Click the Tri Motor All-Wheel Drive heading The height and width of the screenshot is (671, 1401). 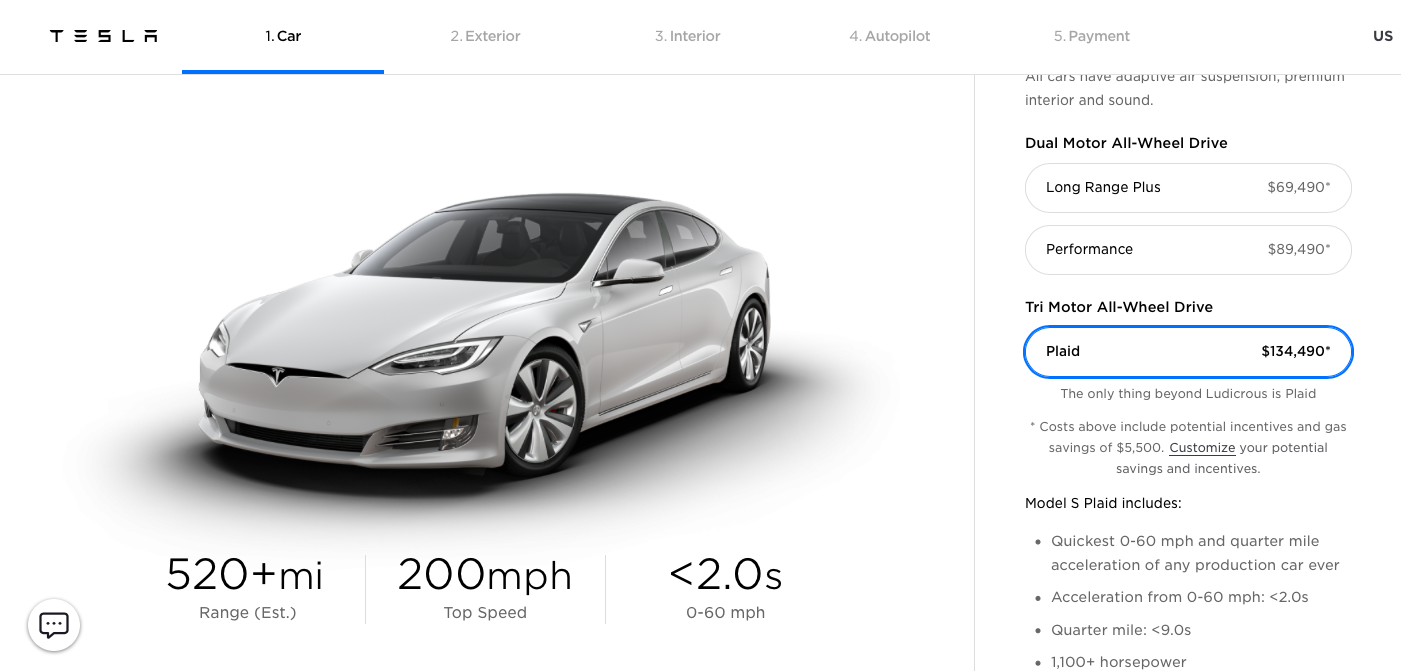click(x=1119, y=307)
